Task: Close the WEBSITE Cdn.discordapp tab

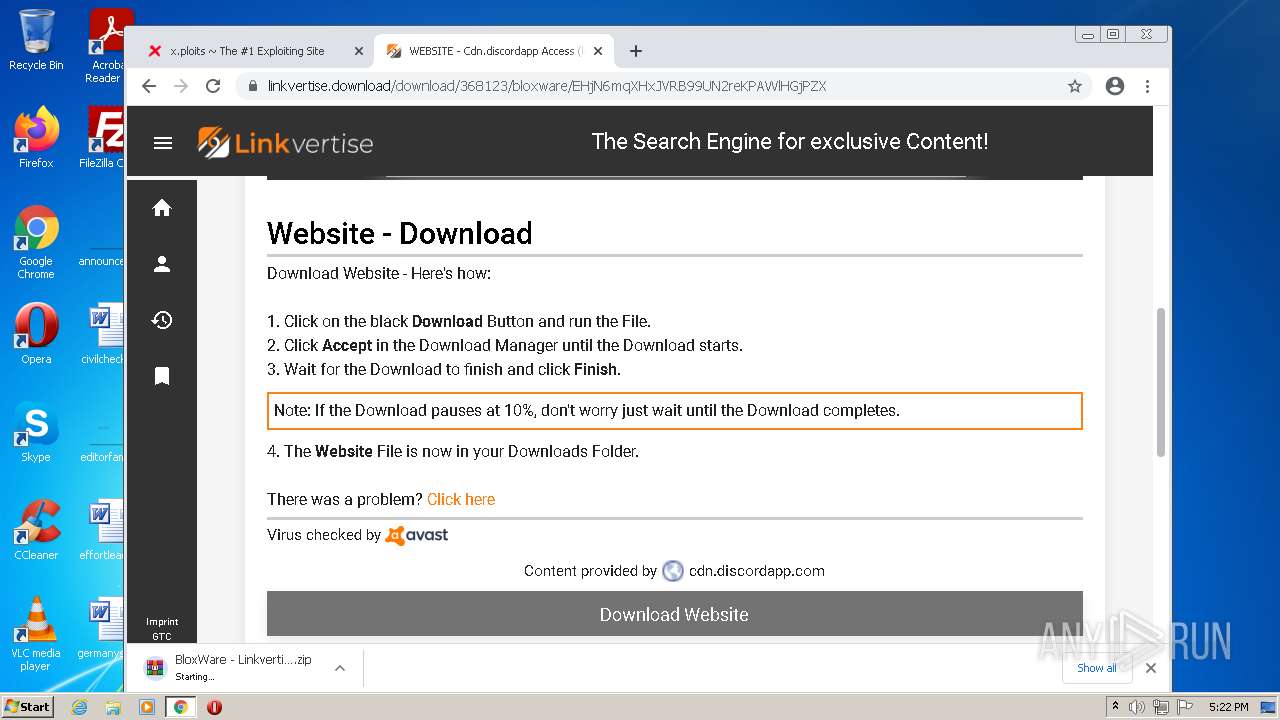Action: coord(598,51)
